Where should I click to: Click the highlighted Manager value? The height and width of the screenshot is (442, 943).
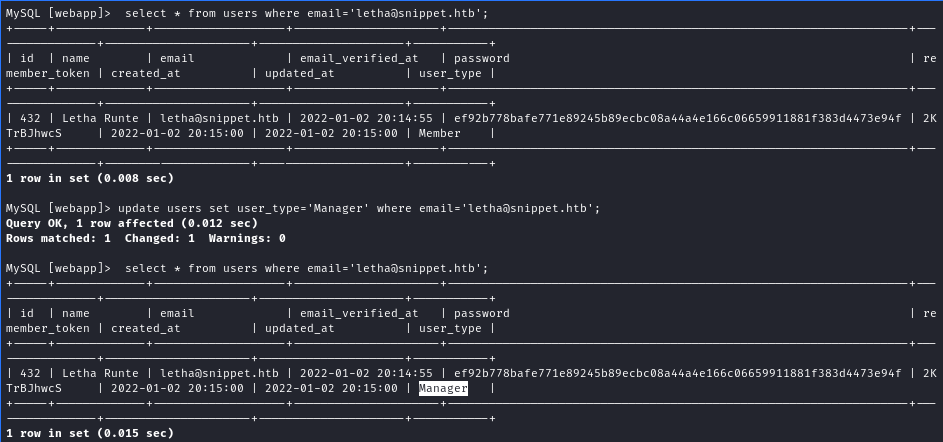point(443,388)
